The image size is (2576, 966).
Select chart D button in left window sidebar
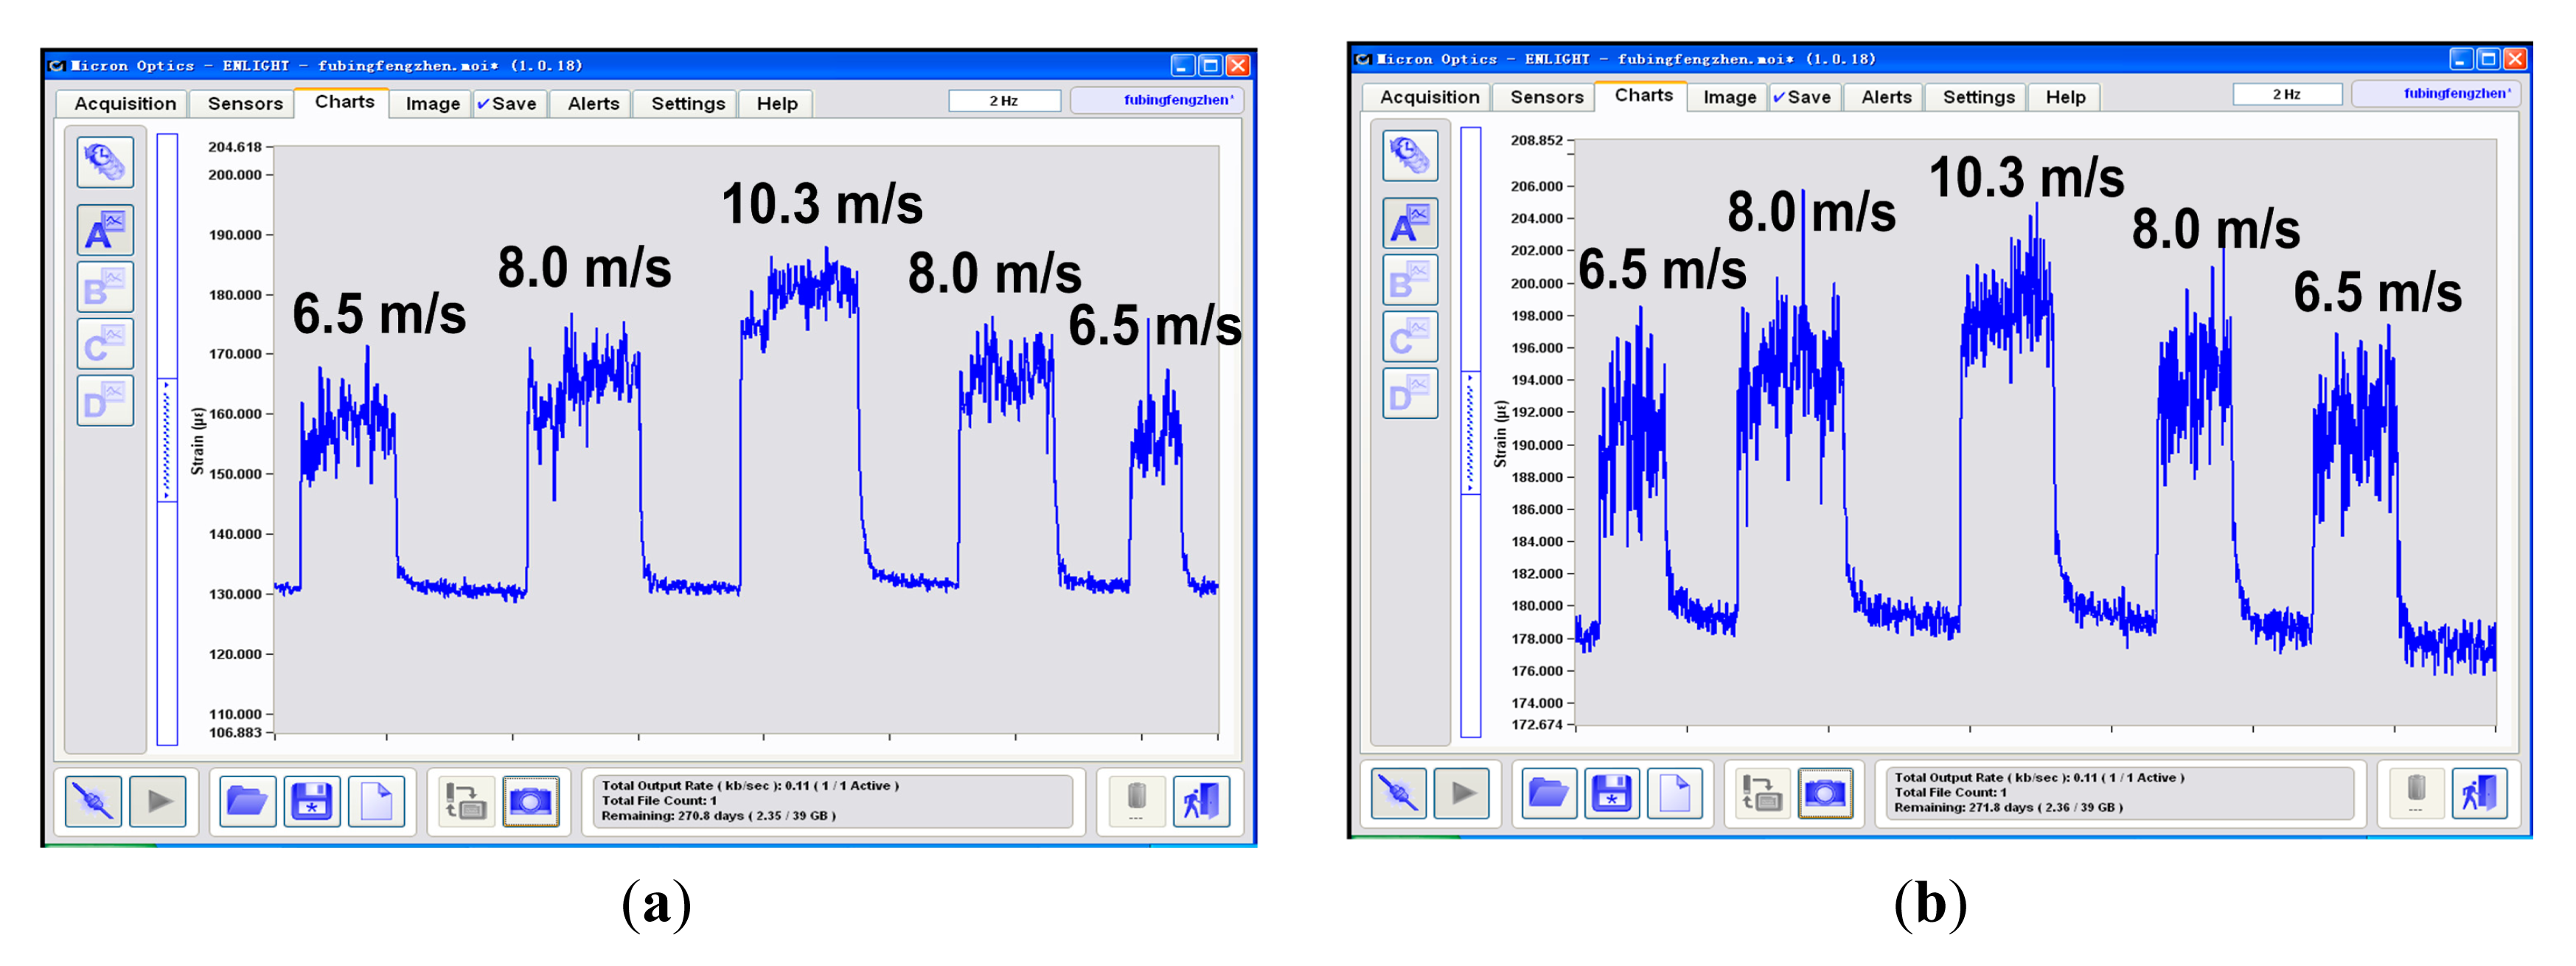pos(105,400)
